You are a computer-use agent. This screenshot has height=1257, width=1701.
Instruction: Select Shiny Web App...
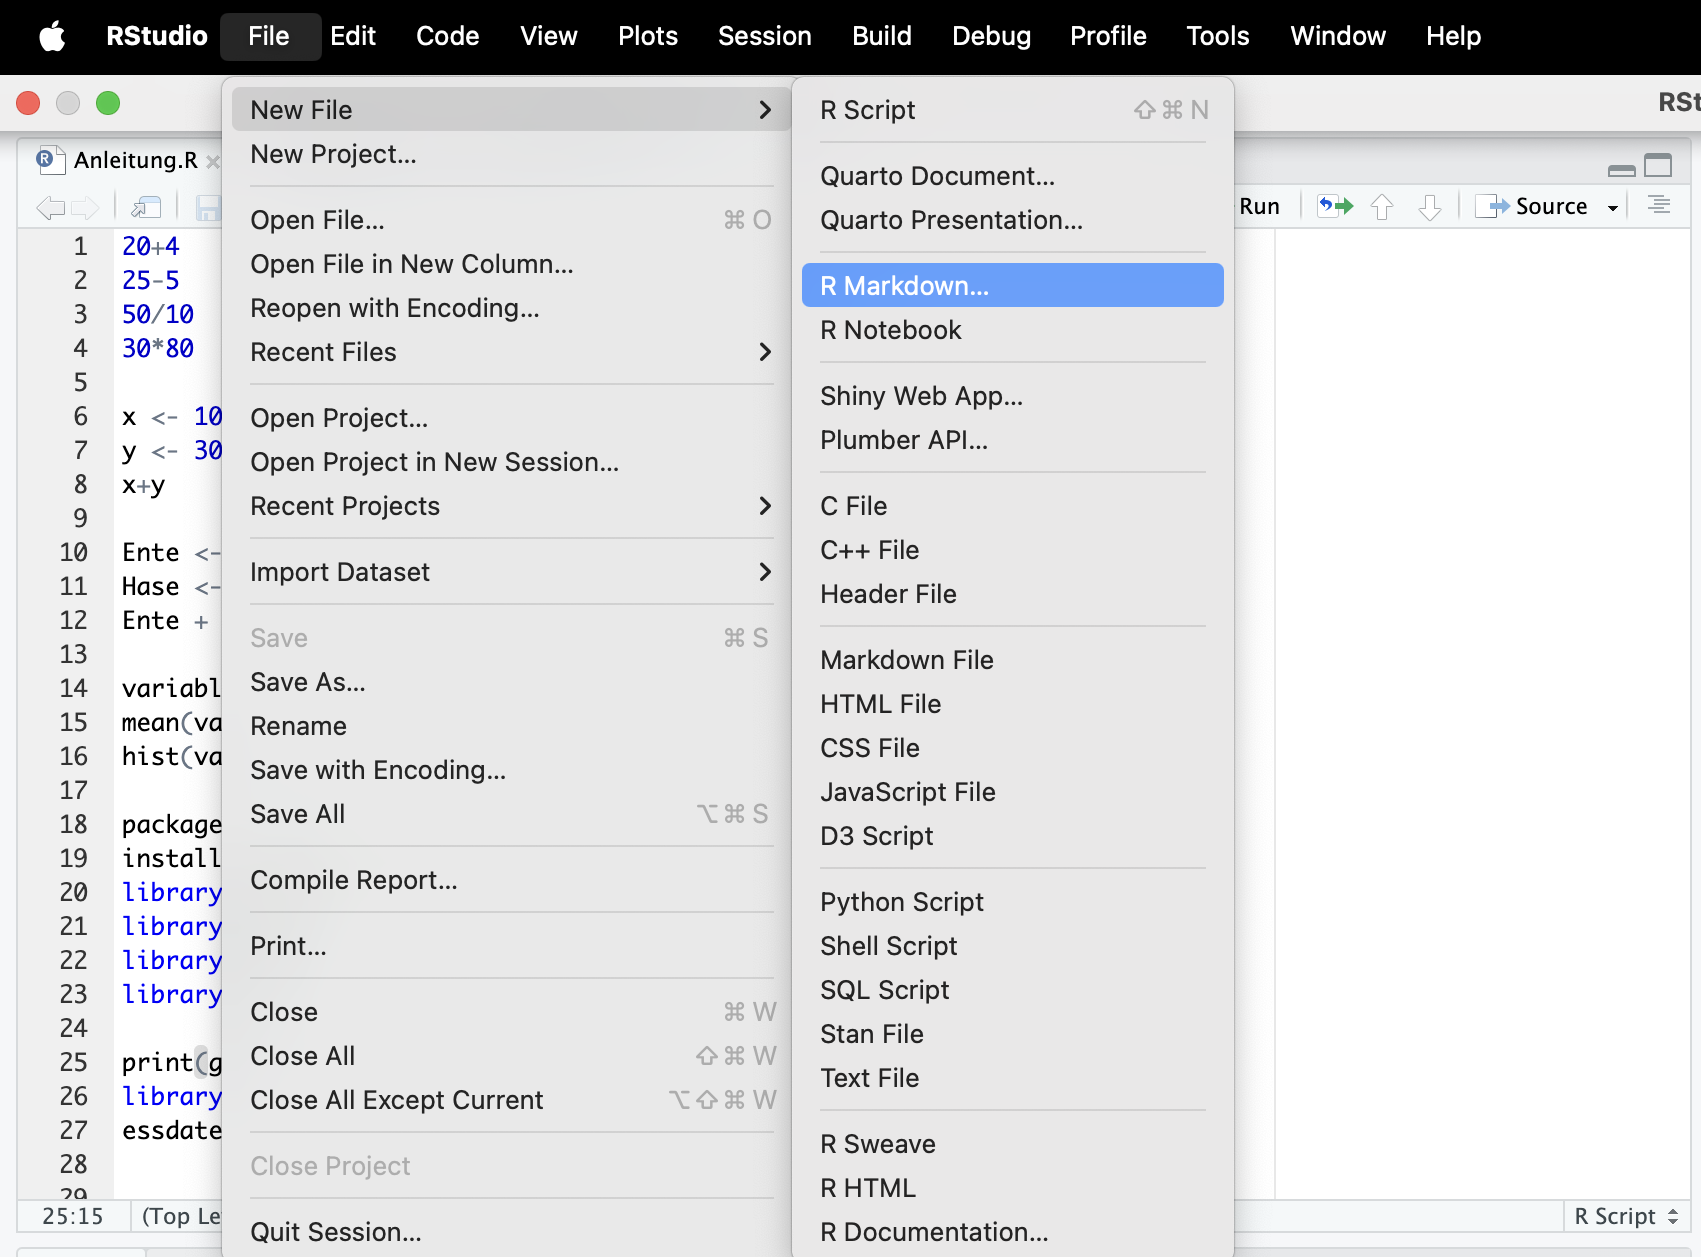pos(1013,396)
